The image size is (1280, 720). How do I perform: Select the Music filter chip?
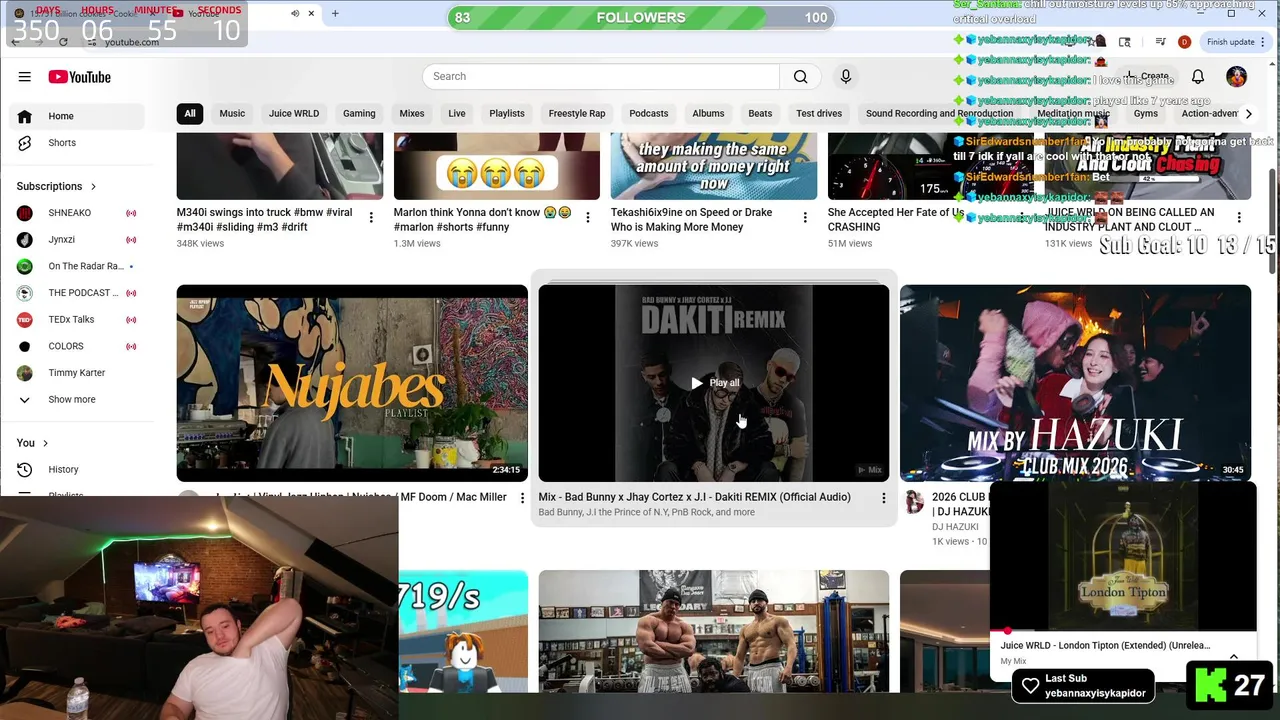coord(232,114)
